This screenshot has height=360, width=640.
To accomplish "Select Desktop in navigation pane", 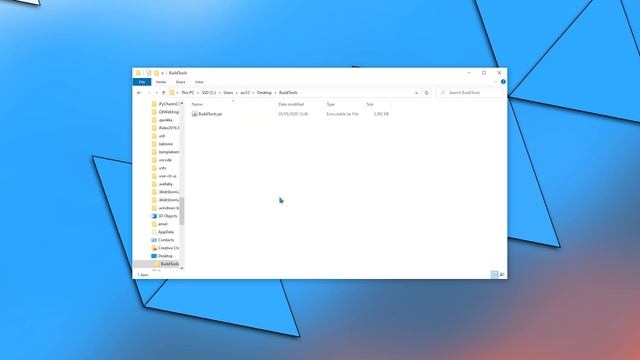I will (x=165, y=256).
